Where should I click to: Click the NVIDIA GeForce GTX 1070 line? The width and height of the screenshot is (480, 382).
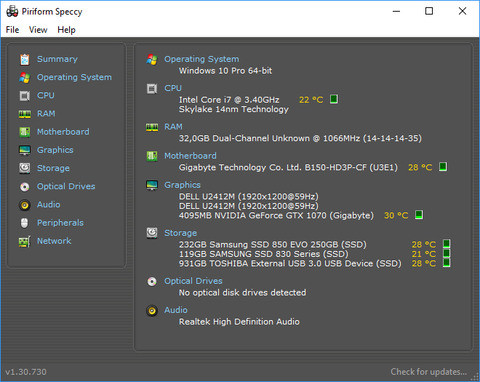coord(276,216)
